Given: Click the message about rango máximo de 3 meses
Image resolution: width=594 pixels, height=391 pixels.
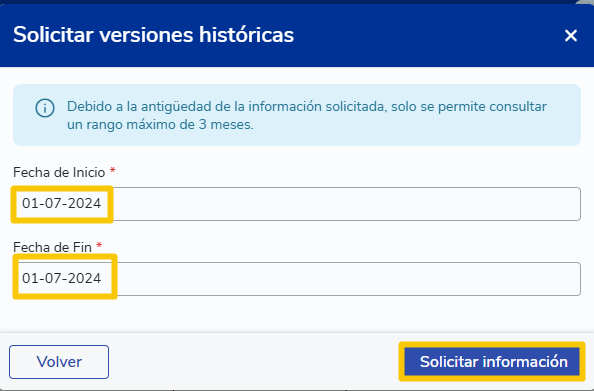Looking at the screenshot, I should (307, 115).
